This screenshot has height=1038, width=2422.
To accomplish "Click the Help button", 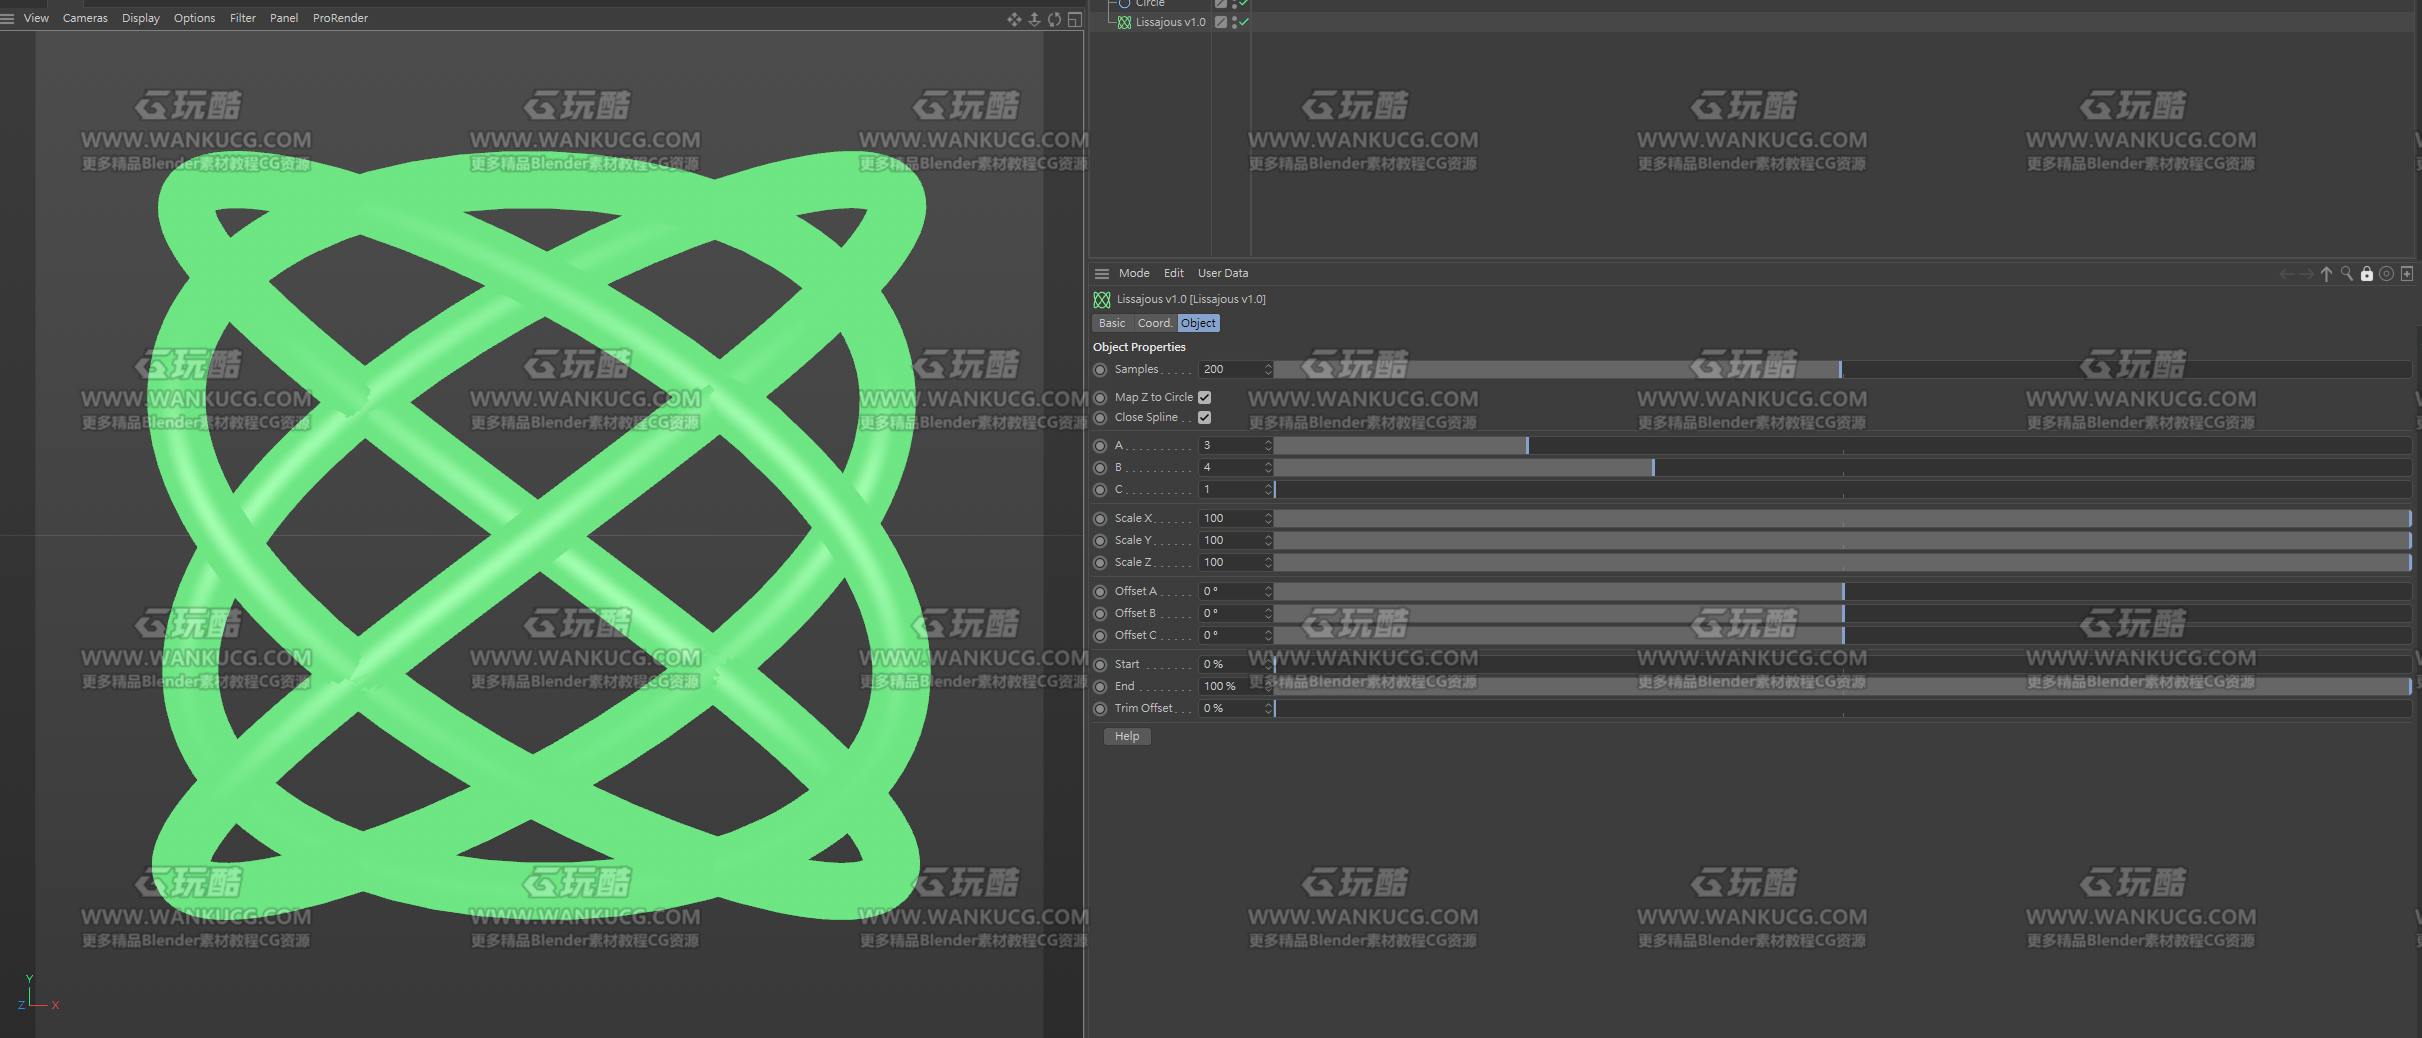I will click(x=1127, y=736).
